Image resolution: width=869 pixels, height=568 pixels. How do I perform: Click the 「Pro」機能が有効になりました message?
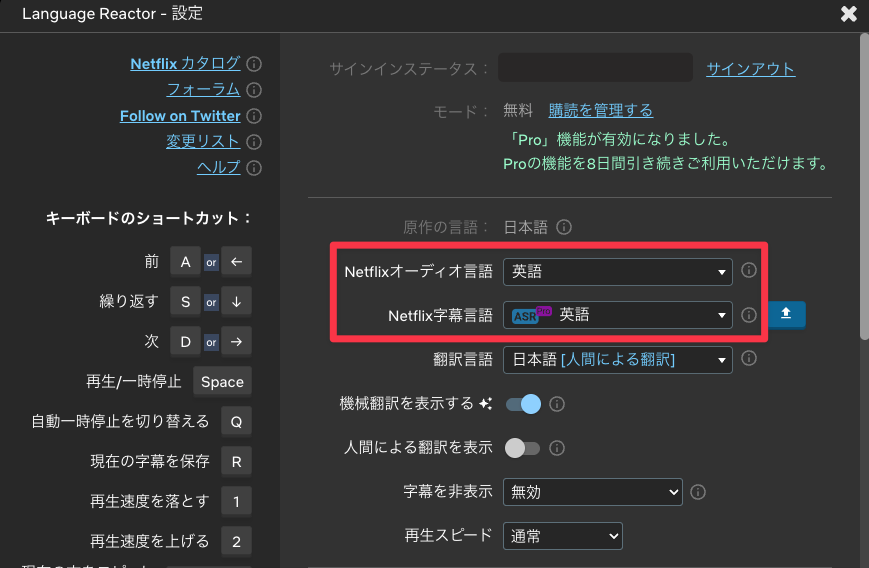(x=618, y=139)
